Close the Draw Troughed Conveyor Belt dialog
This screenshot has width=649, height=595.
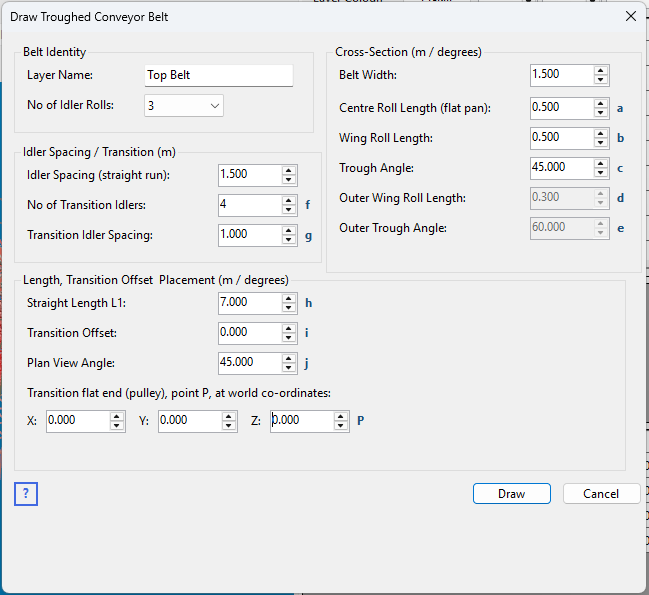coord(631,17)
